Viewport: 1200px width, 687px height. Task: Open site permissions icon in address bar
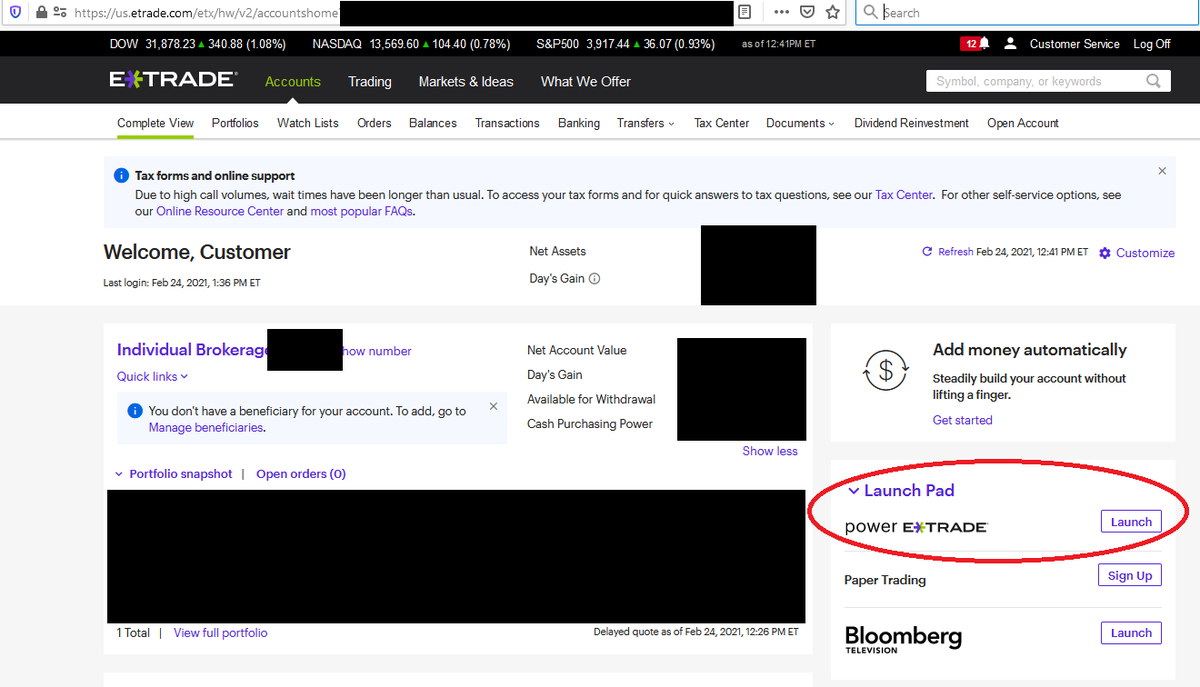[60, 12]
